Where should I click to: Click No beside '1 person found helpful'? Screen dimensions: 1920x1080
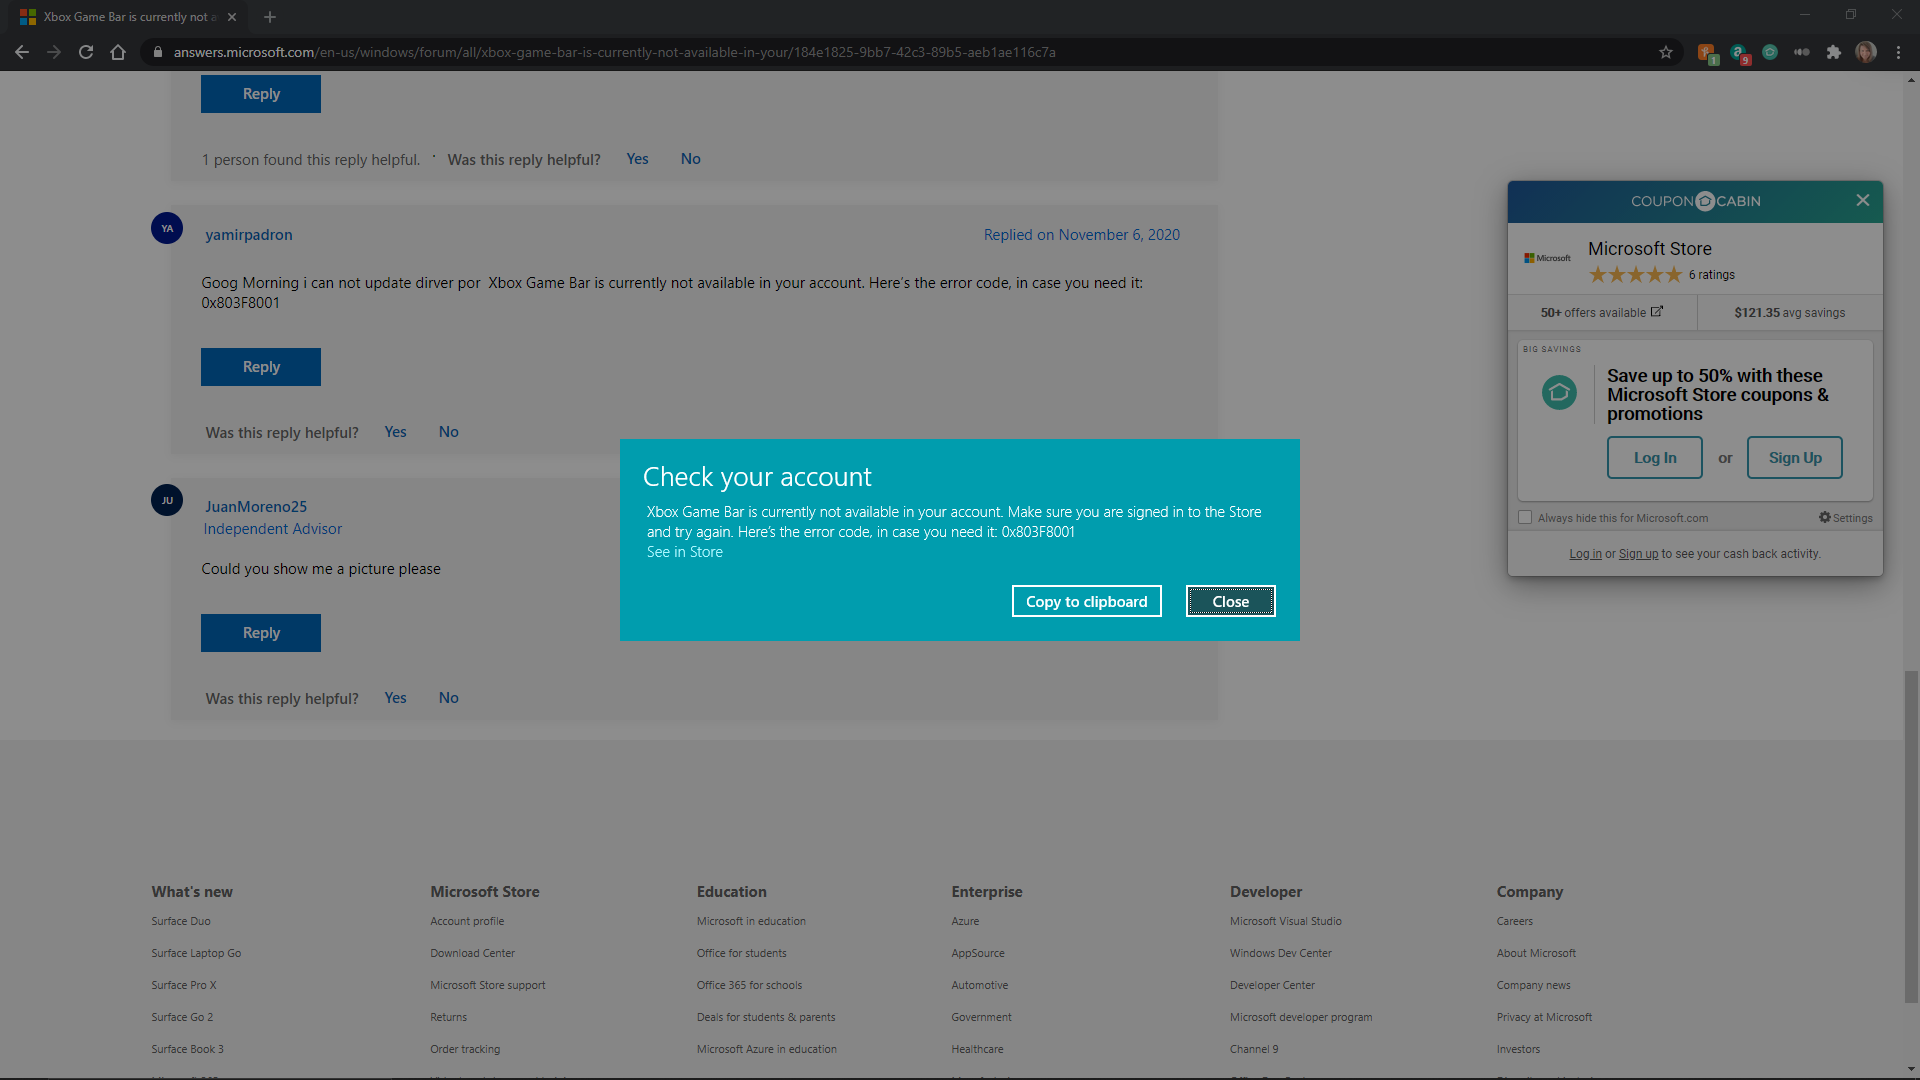point(690,159)
